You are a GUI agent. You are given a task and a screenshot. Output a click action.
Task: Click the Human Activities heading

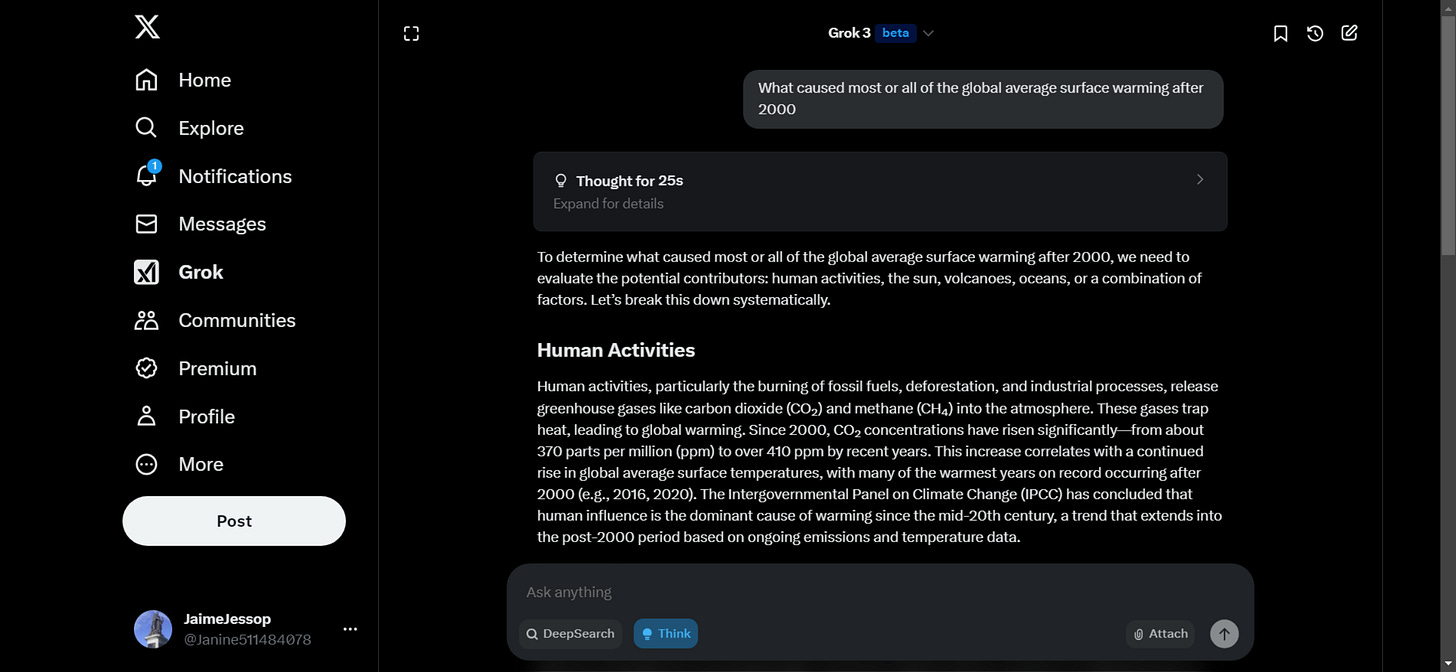tap(616, 350)
